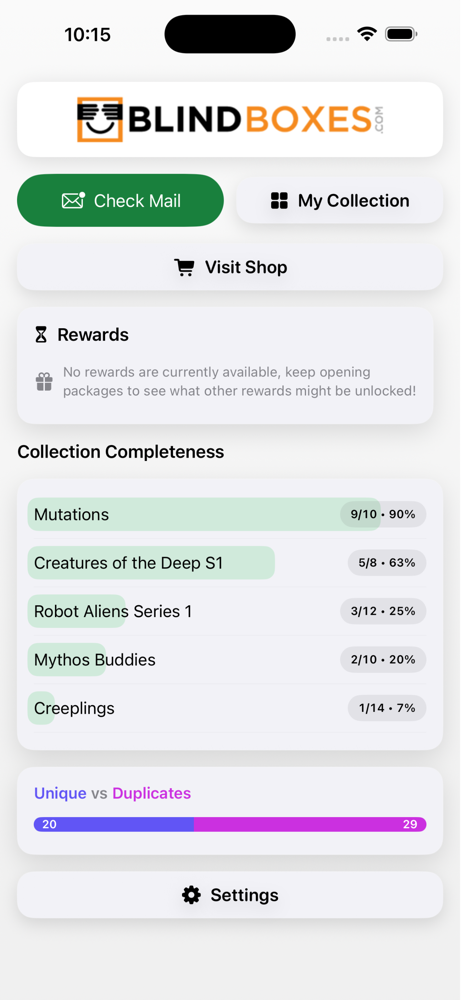Select Creatures of the Deep S1 row
Image resolution: width=462 pixels, height=1000 pixels.
coord(227,562)
